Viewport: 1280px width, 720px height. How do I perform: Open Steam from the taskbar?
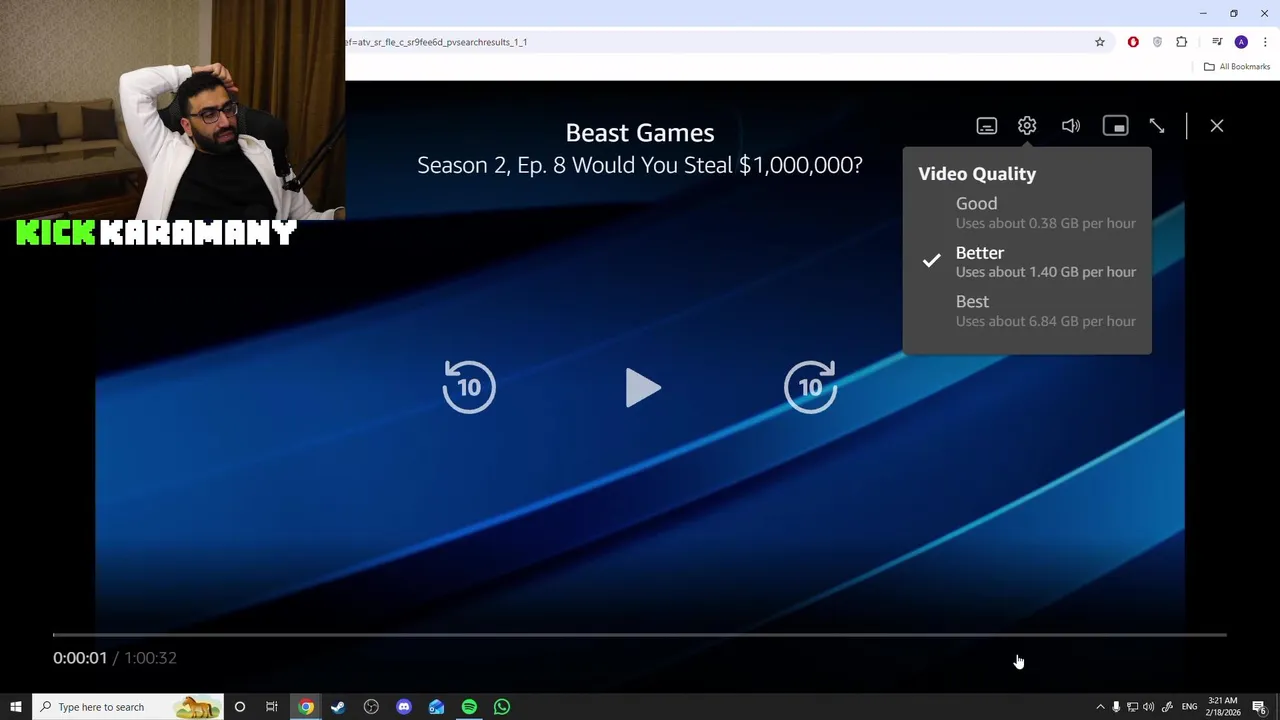click(338, 707)
